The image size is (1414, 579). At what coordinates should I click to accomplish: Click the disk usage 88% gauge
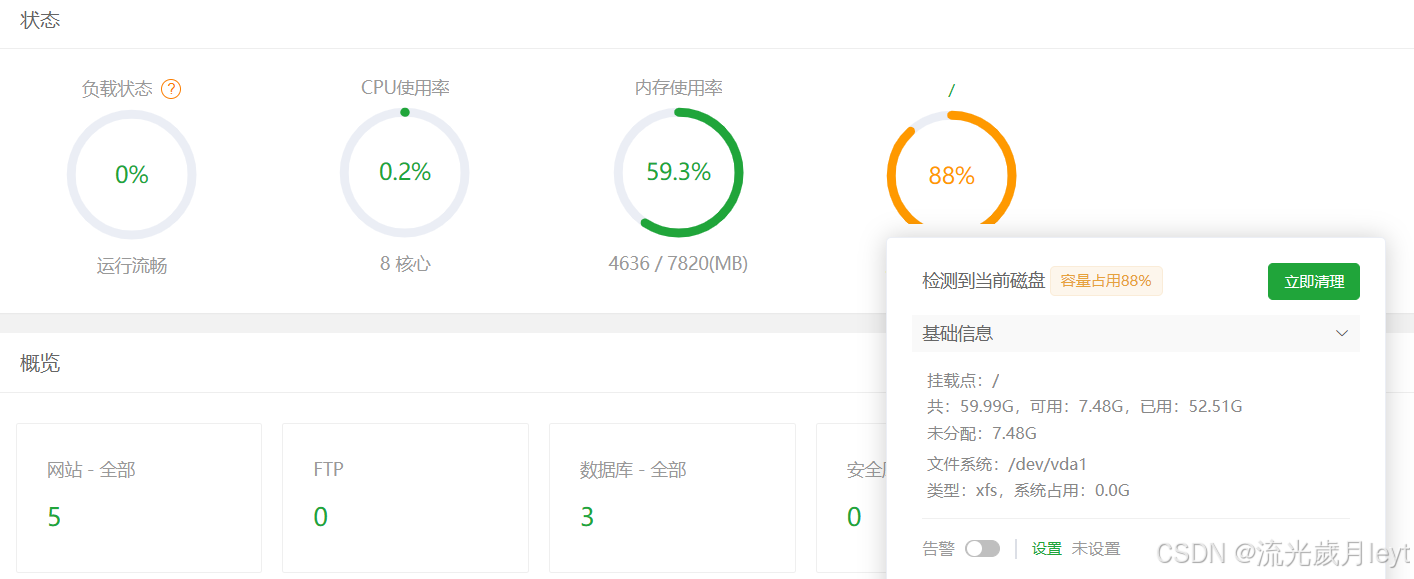[951, 175]
